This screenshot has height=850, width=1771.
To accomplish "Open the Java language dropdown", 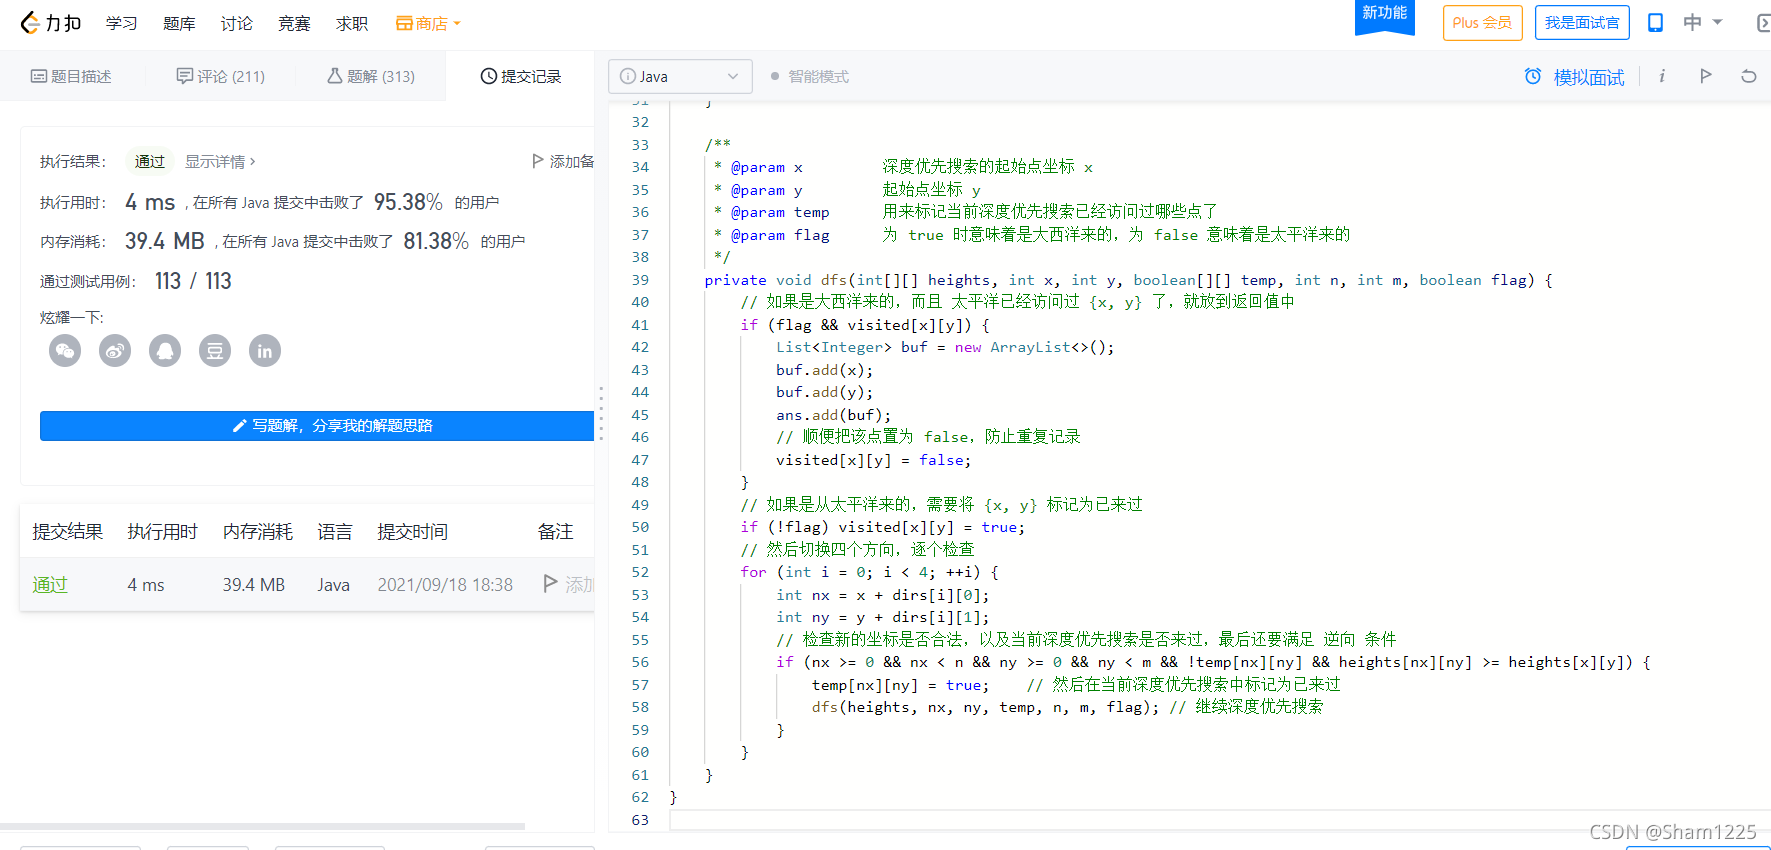I will (680, 76).
